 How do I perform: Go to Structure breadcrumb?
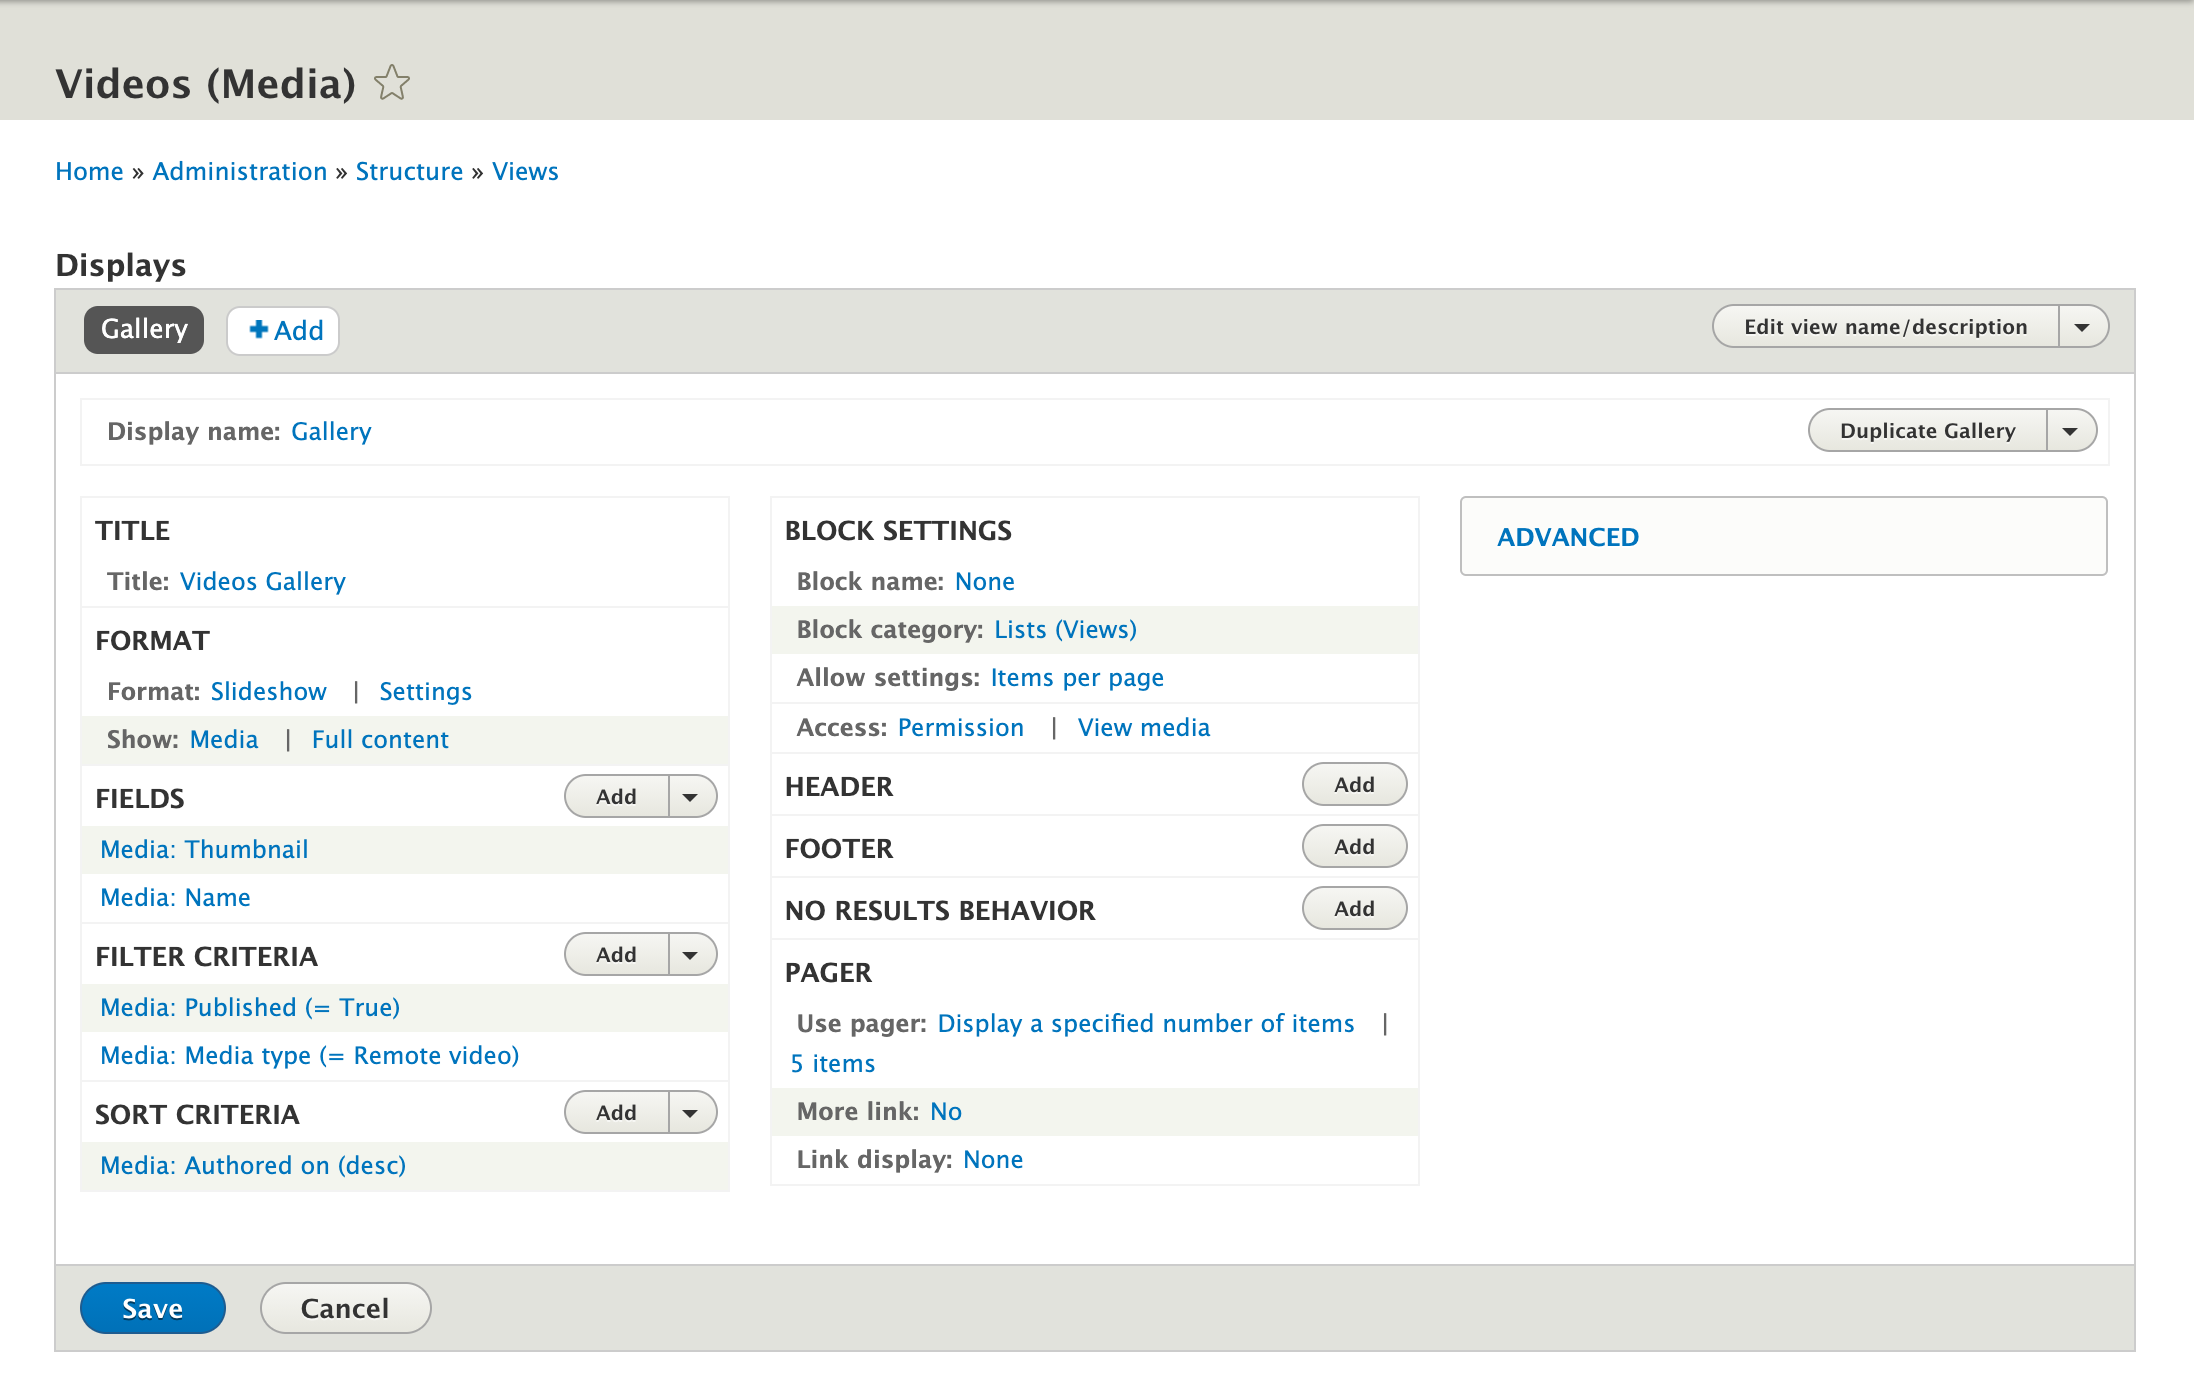409,171
